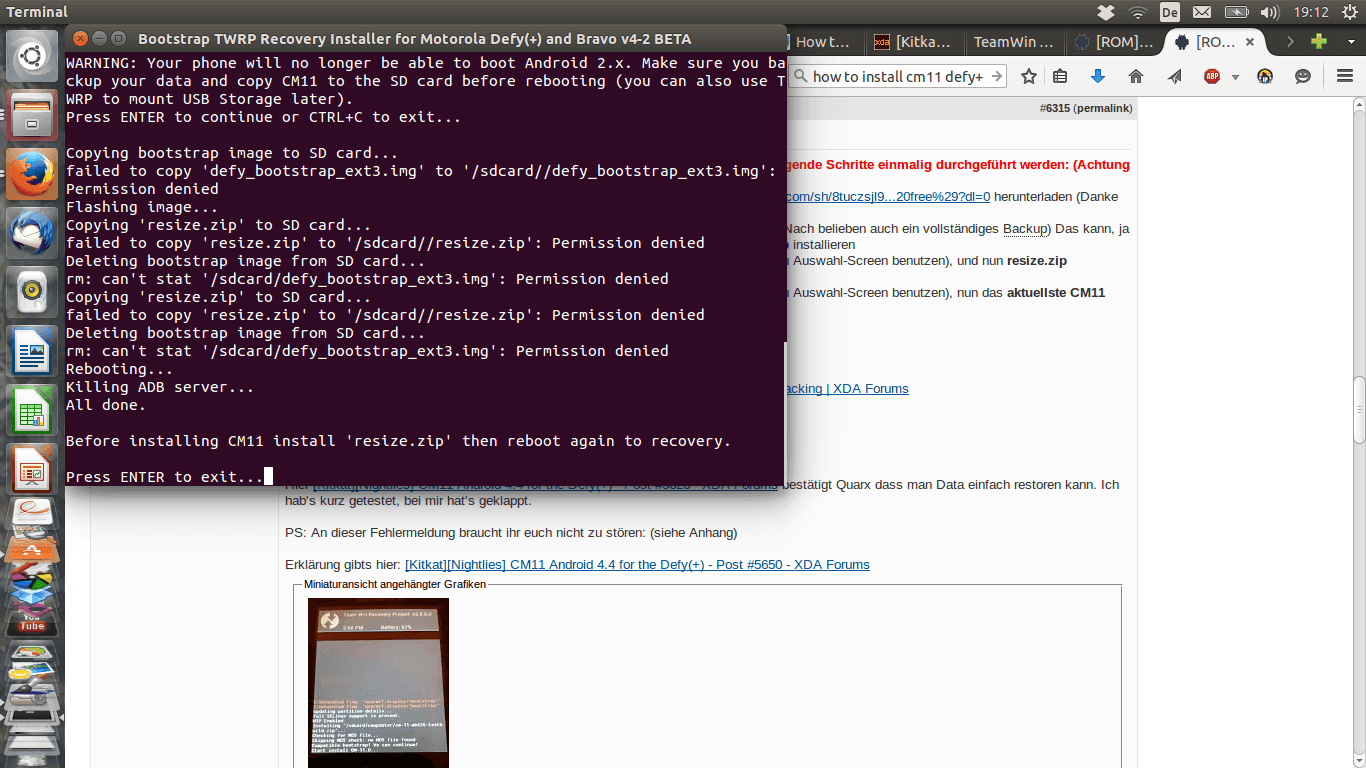Open the Ubuntu Dash home launcher
The image size is (1366, 768).
pos(32,56)
